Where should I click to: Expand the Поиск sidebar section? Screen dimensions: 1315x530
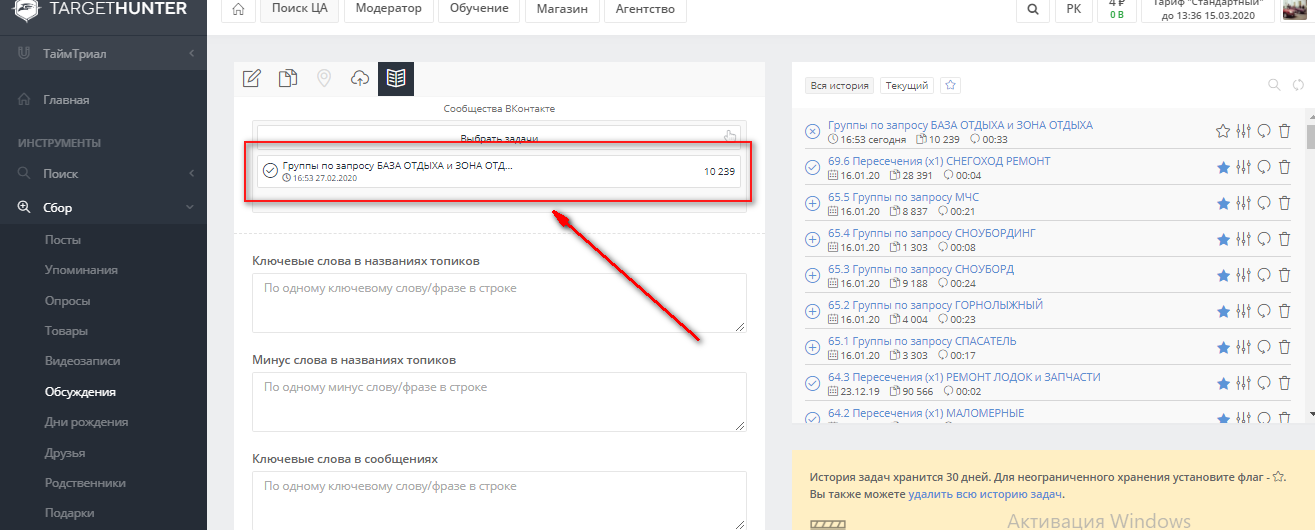190,174
